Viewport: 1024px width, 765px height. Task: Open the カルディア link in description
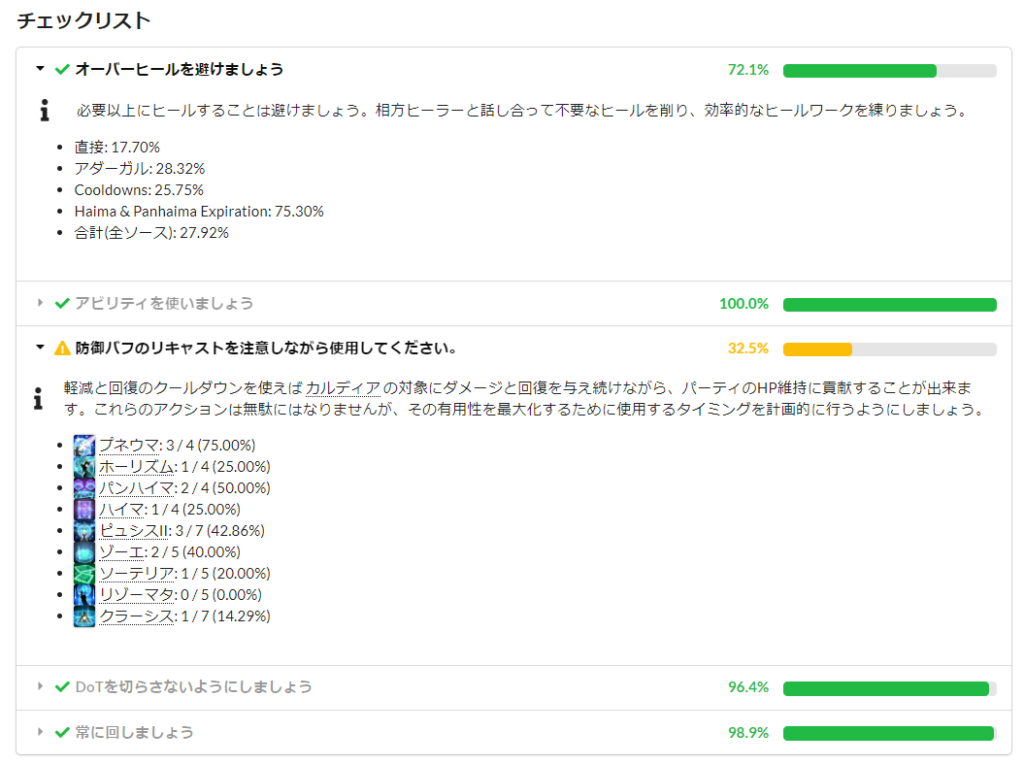343,388
